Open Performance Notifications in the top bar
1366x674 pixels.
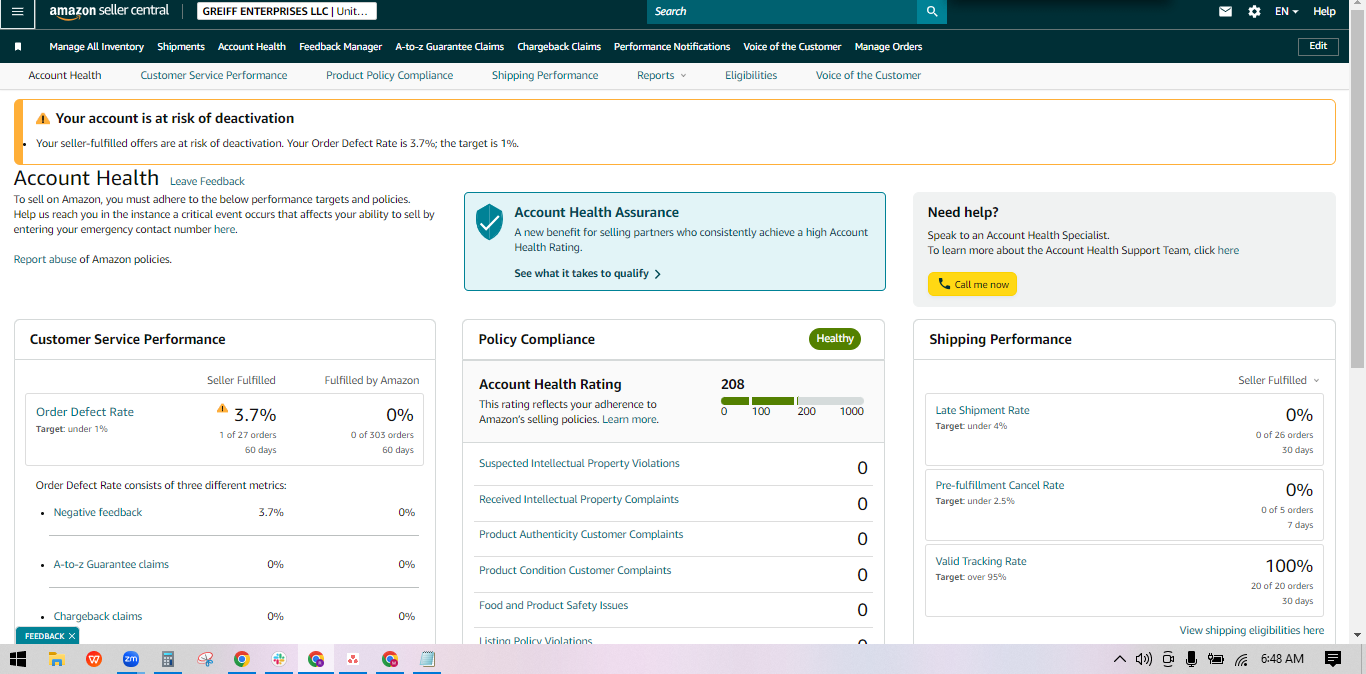click(x=672, y=47)
